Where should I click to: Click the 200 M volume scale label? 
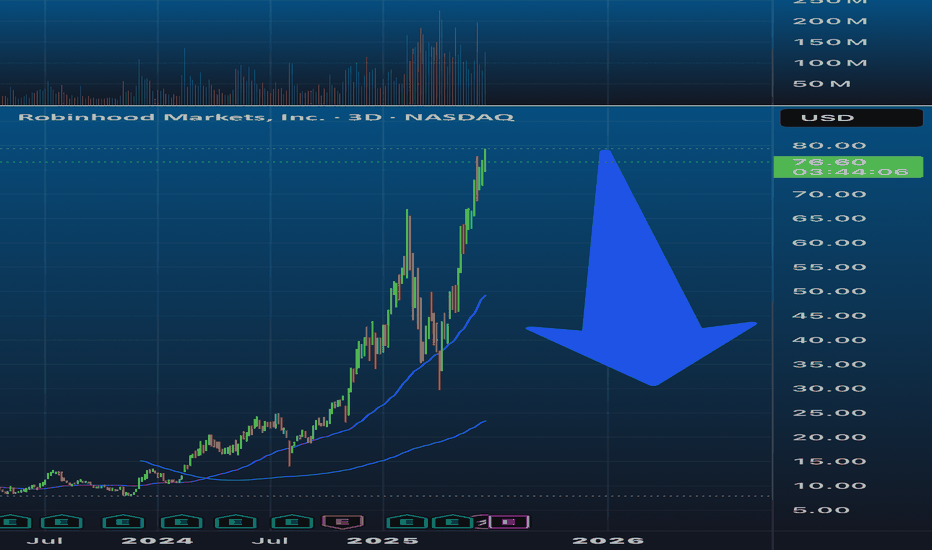pyautogui.click(x=830, y=21)
